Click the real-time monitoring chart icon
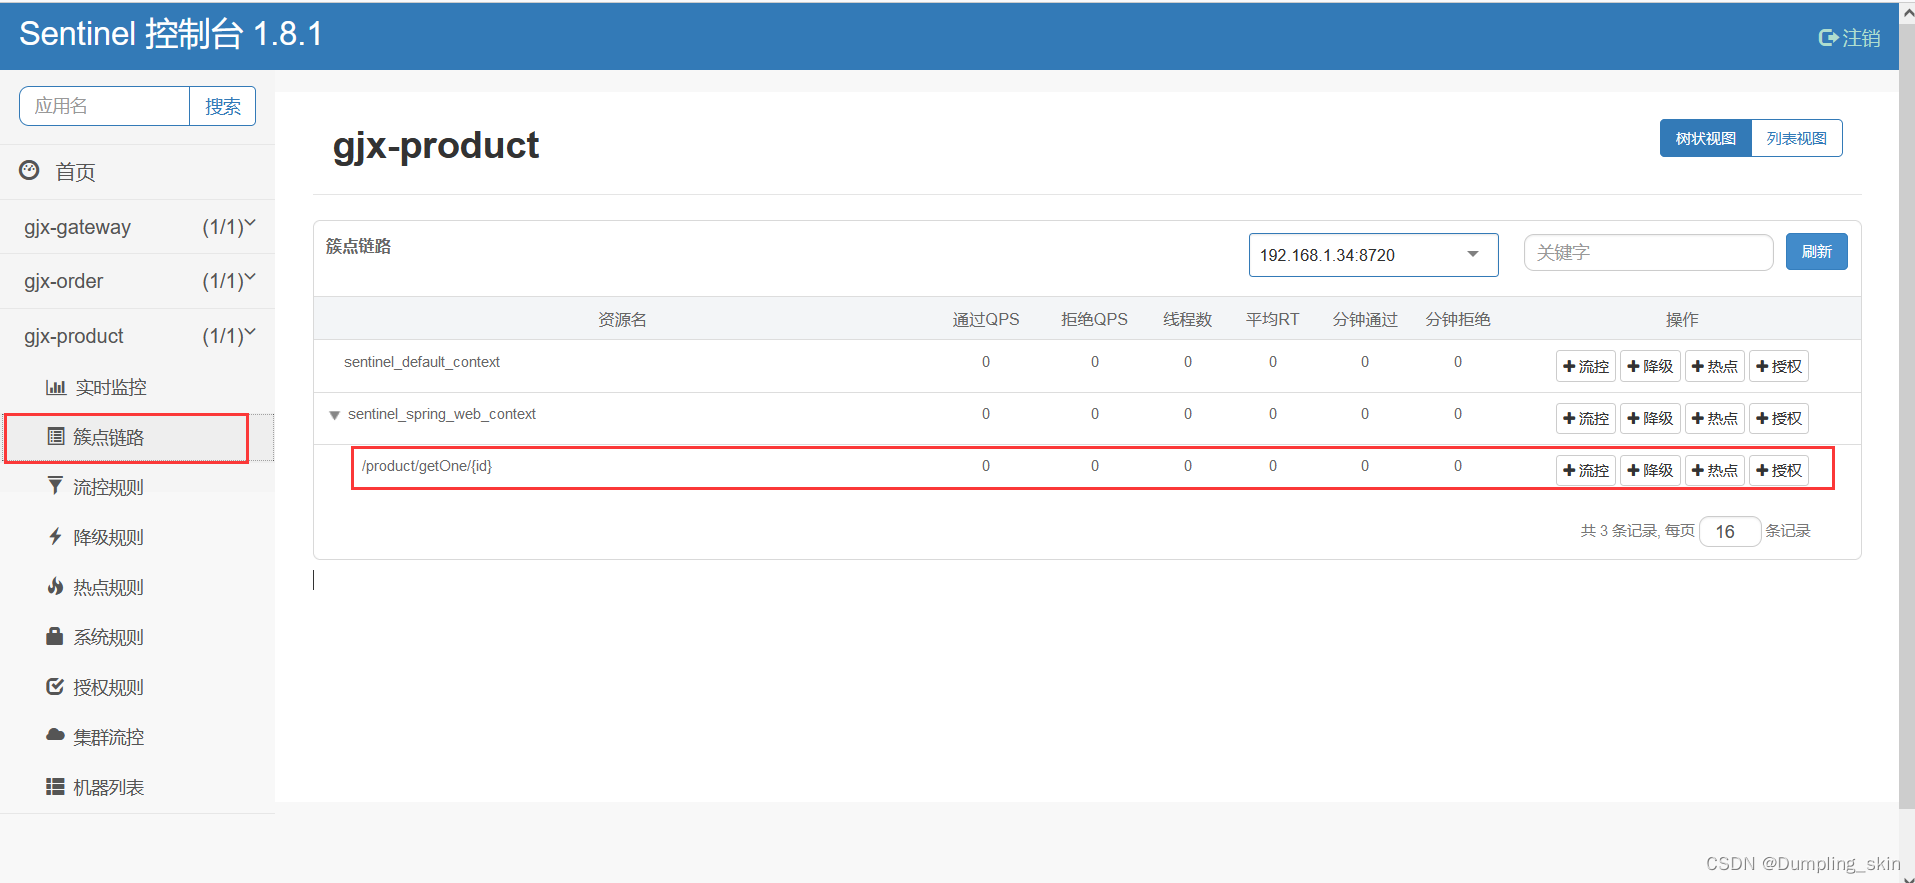The width and height of the screenshot is (1915, 883). coord(56,387)
